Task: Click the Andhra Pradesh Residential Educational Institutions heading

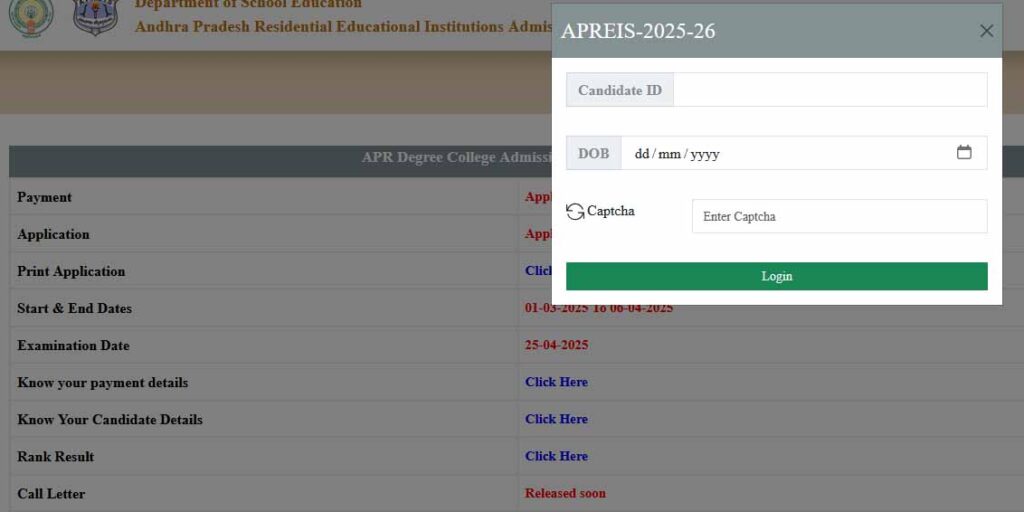Action: point(344,27)
